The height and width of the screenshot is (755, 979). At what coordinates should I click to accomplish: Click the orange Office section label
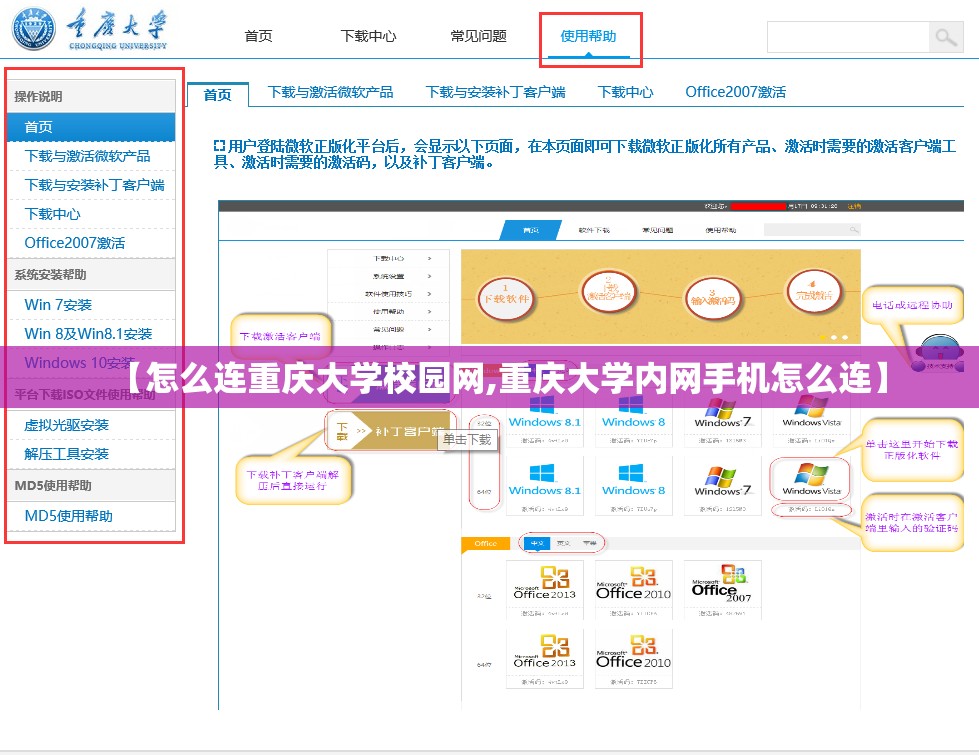(x=485, y=544)
